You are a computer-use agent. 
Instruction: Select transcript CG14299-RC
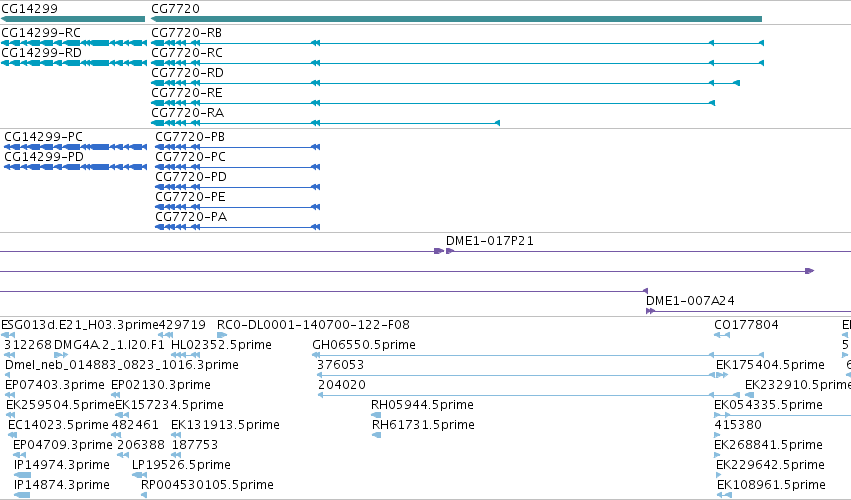pyautogui.click(x=41, y=33)
